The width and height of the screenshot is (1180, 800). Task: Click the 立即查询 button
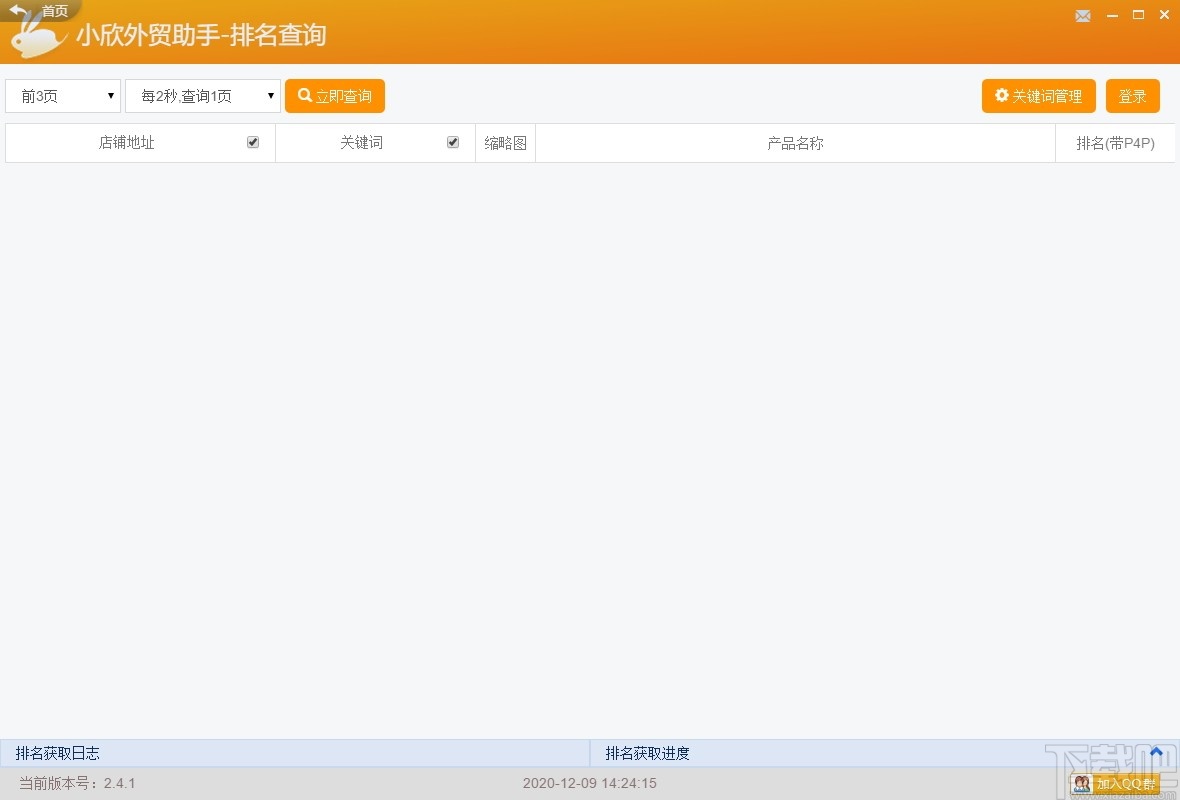(x=335, y=96)
